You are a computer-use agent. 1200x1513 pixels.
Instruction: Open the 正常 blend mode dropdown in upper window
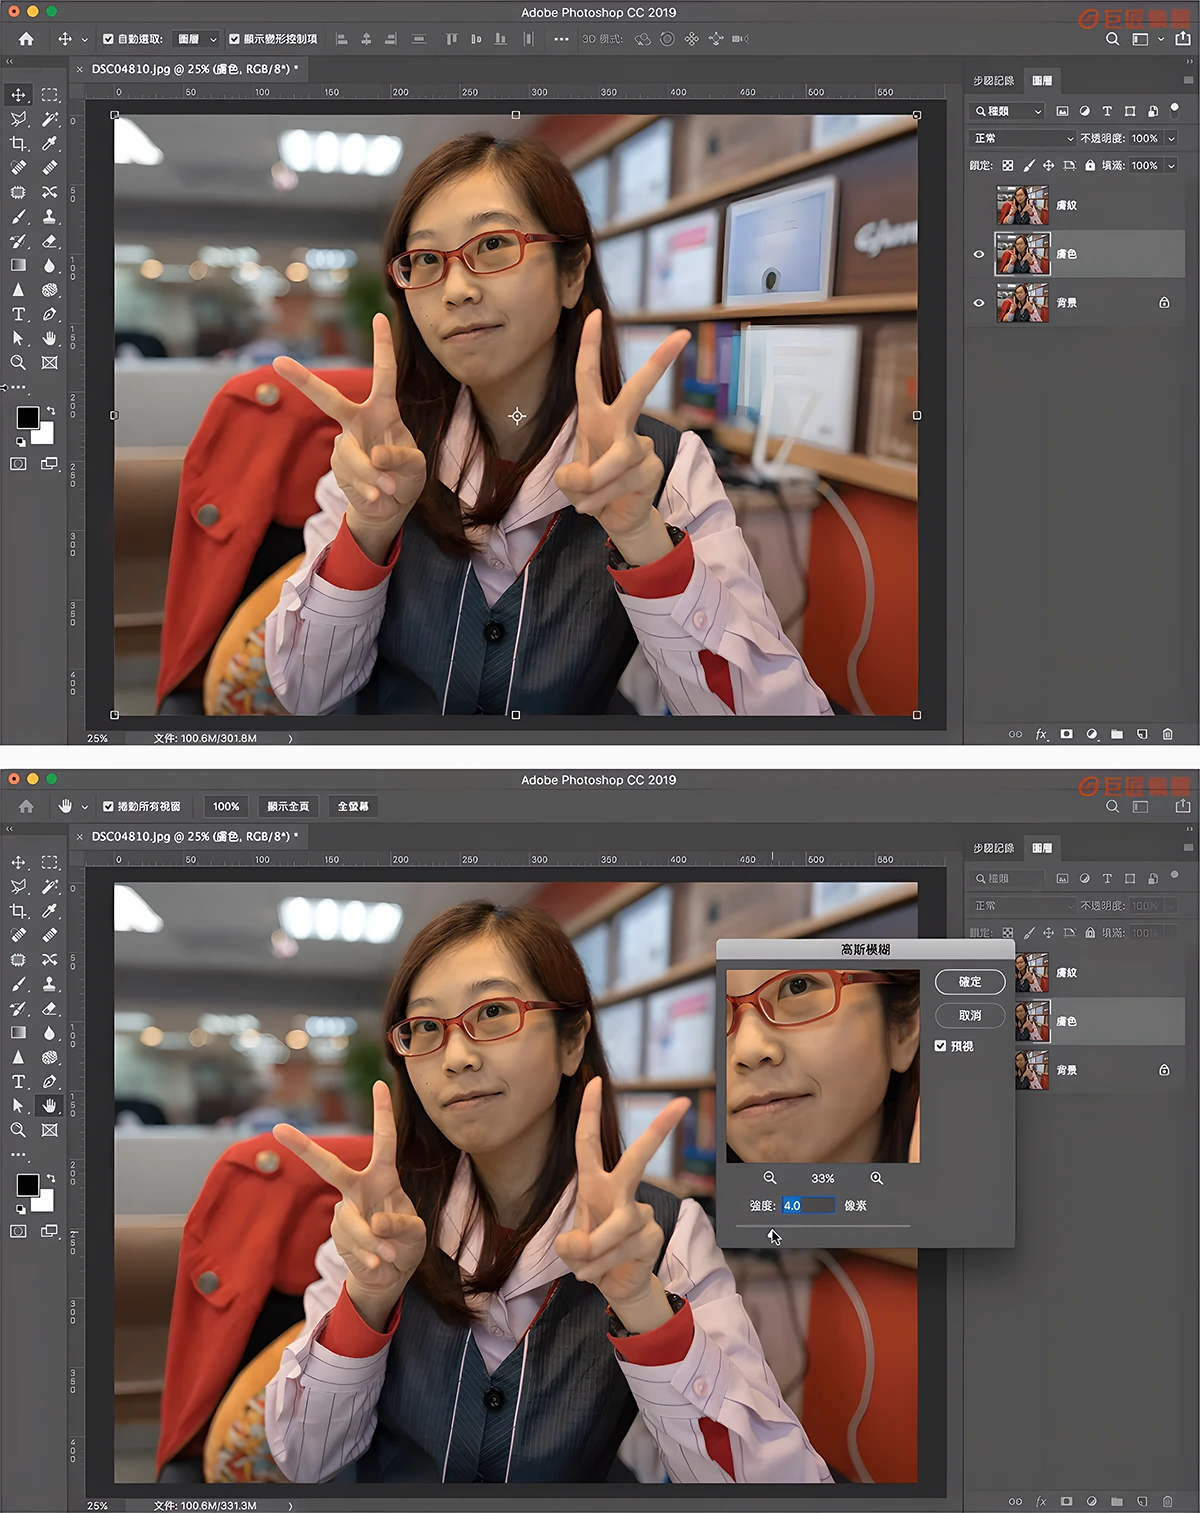pyautogui.click(x=1021, y=138)
